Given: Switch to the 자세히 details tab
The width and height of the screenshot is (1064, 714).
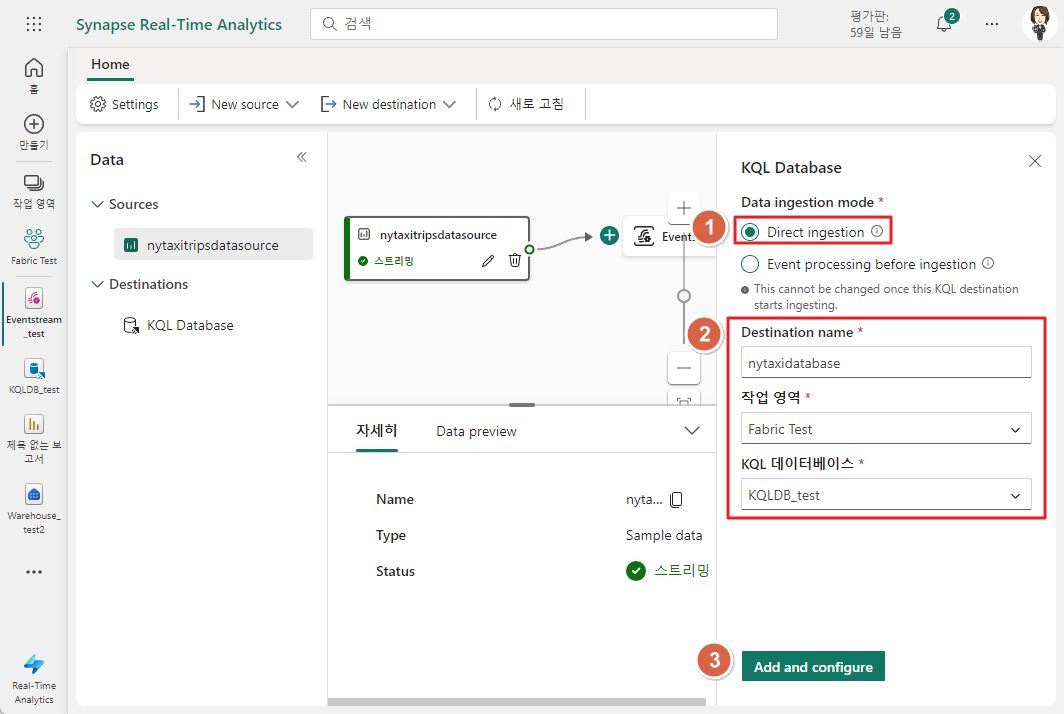Looking at the screenshot, I should 377,430.
